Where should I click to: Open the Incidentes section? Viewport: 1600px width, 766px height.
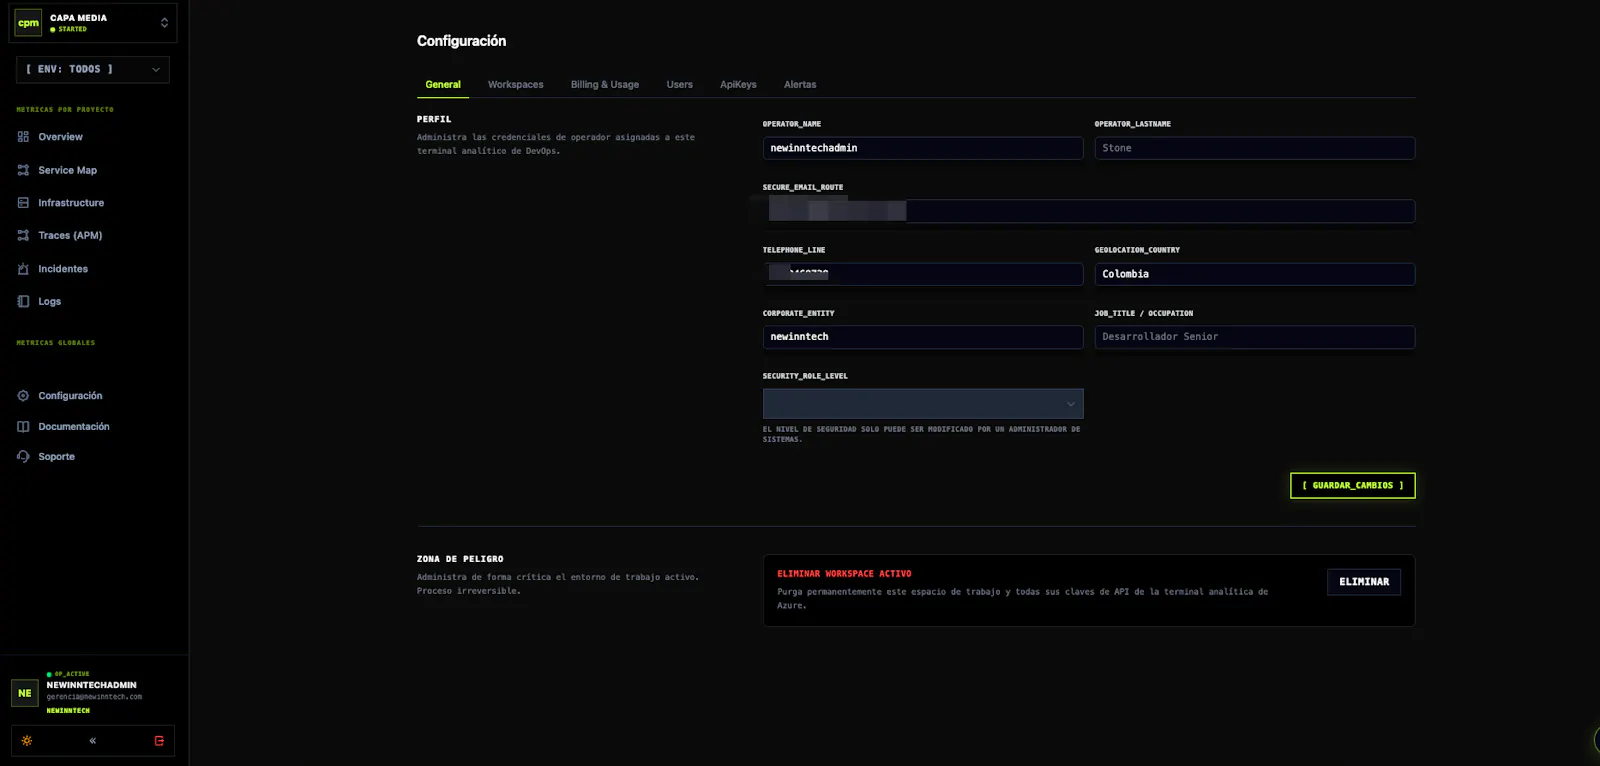tap(63, 269)
